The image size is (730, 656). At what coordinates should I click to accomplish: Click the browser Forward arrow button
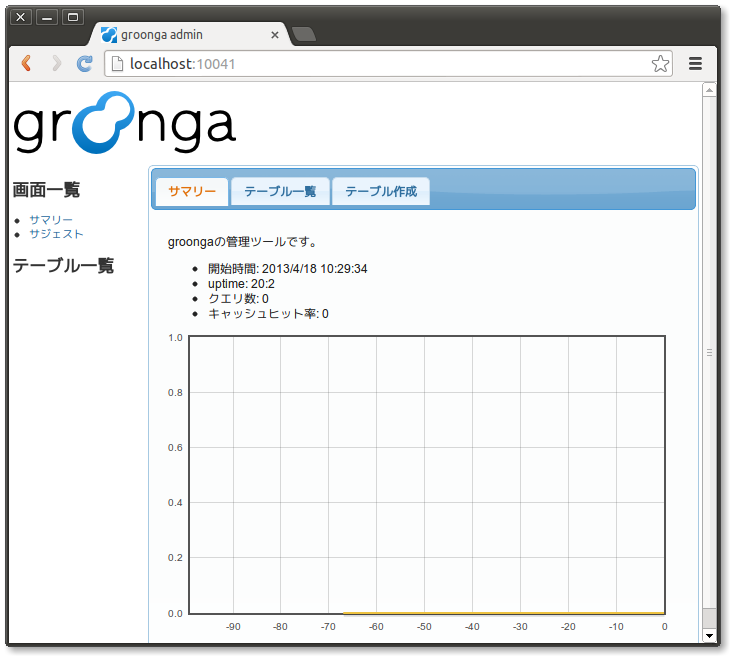pyautogui.click(x=56, y=64)
